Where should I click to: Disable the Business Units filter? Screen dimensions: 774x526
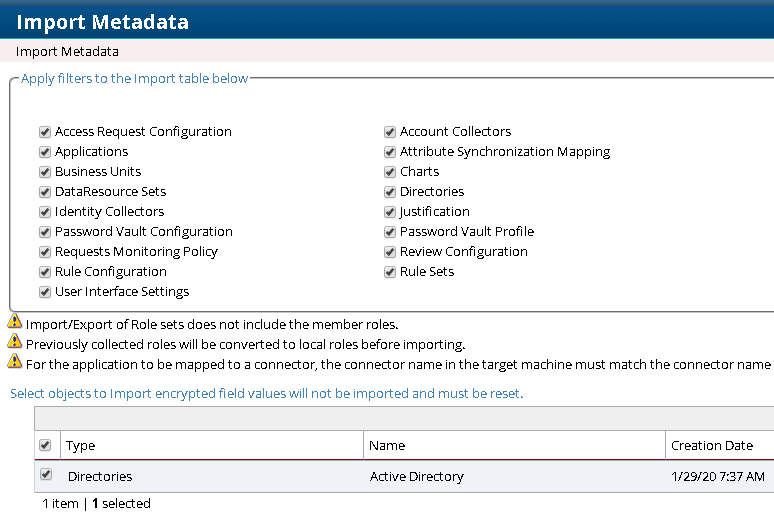45,172
